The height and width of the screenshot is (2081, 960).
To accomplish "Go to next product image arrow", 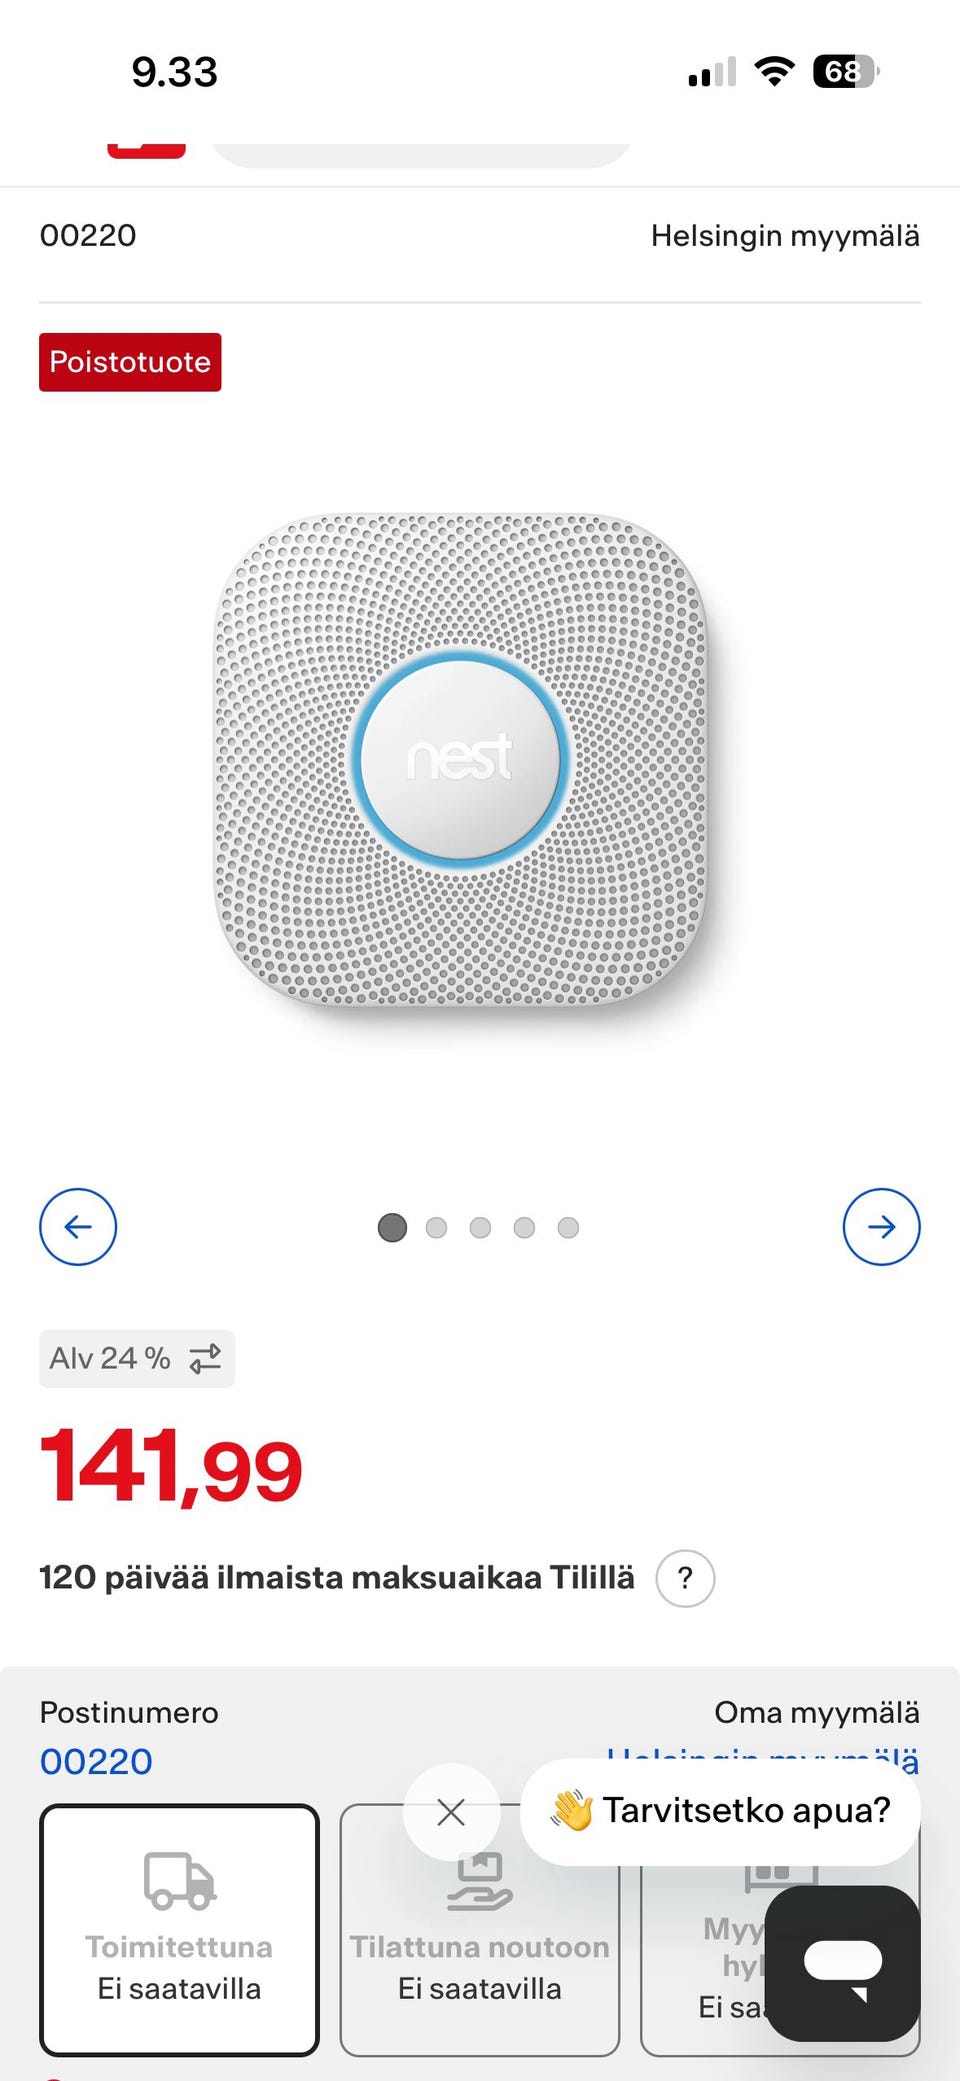I will click(x=881, y=1227).
